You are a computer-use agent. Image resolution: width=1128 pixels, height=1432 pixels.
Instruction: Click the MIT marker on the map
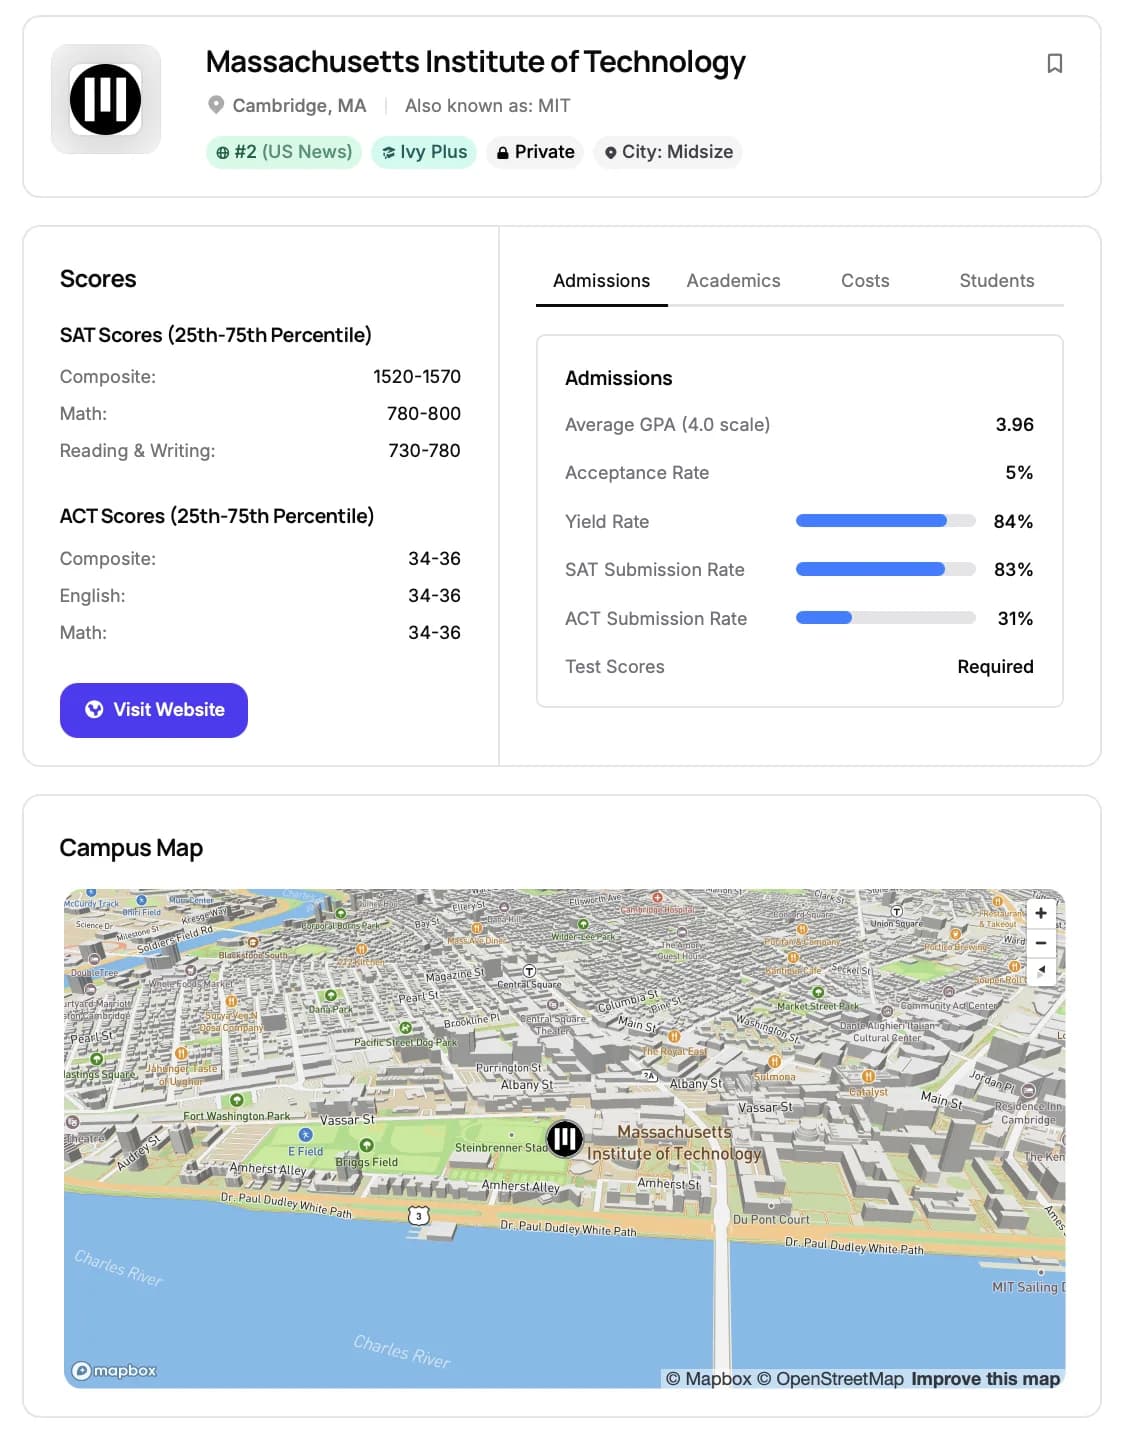click(565, 1138)
